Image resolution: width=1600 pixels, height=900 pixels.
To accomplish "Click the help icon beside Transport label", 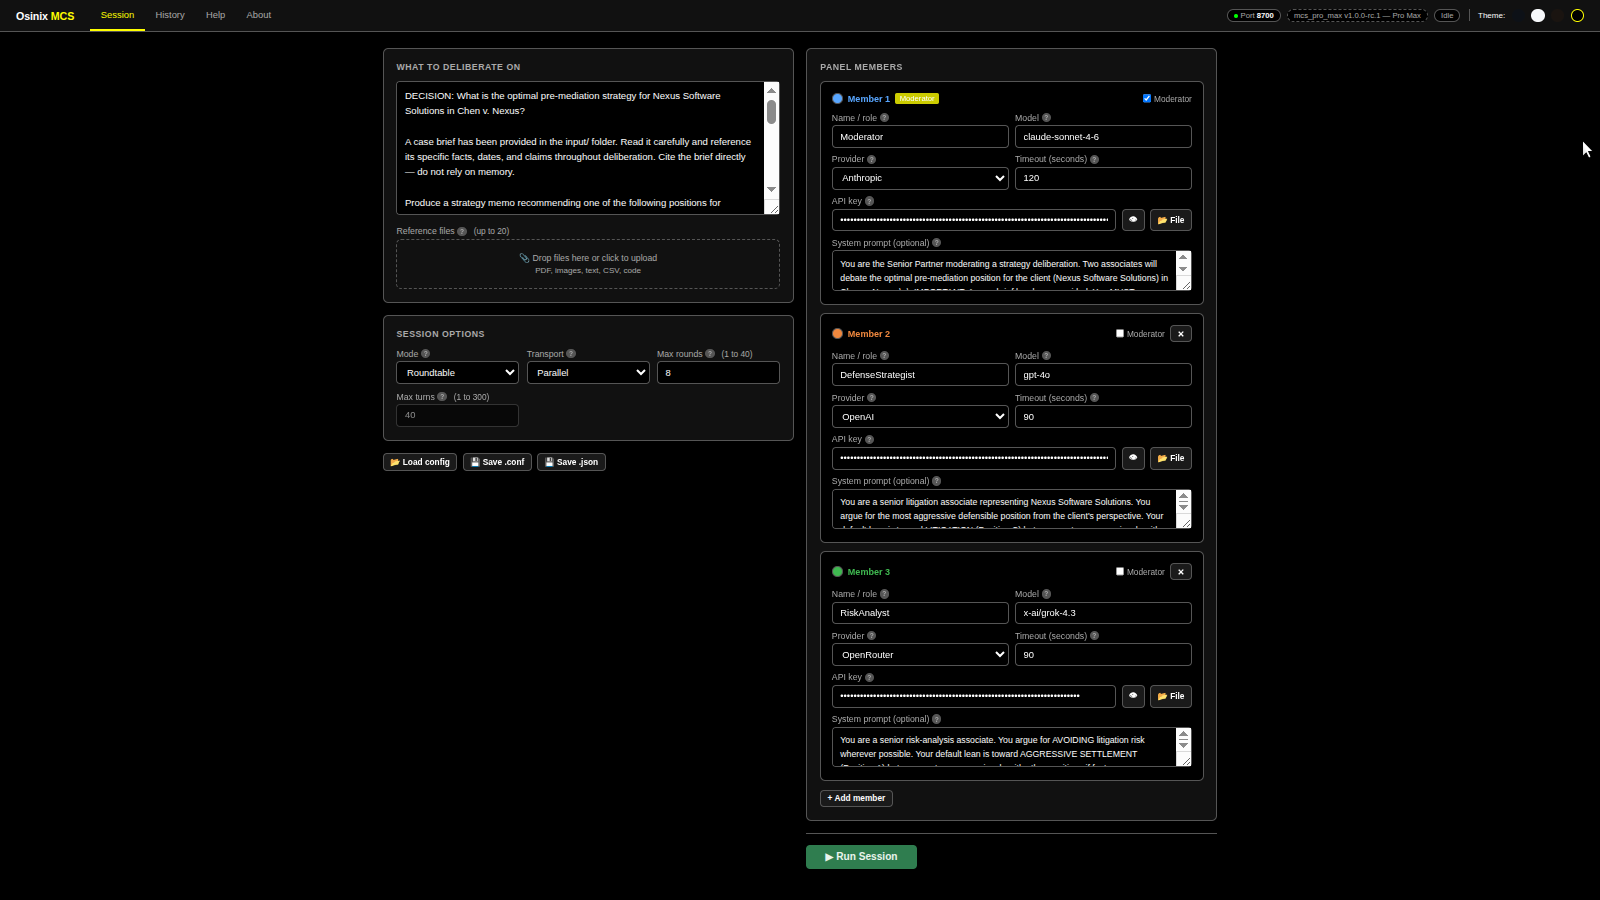I will click(571, 354).
